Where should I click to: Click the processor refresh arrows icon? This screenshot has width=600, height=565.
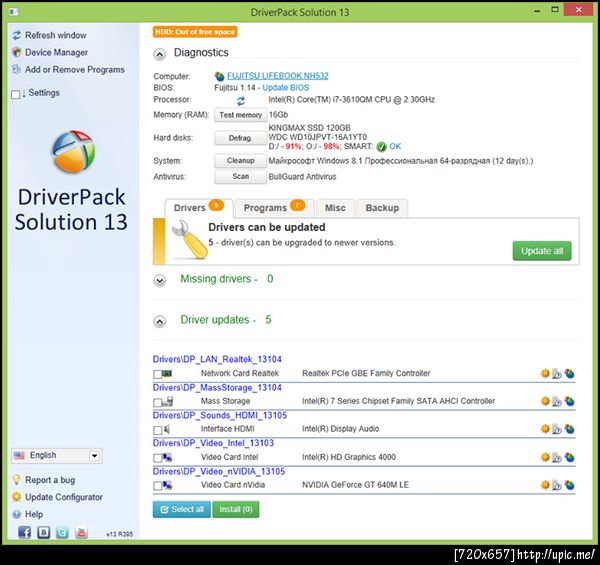(241, 101)
